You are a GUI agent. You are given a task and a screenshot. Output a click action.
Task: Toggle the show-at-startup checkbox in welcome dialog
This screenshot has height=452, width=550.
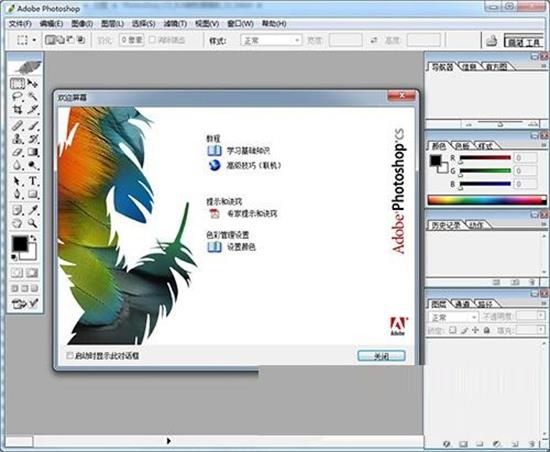click(x=69, y=355)
